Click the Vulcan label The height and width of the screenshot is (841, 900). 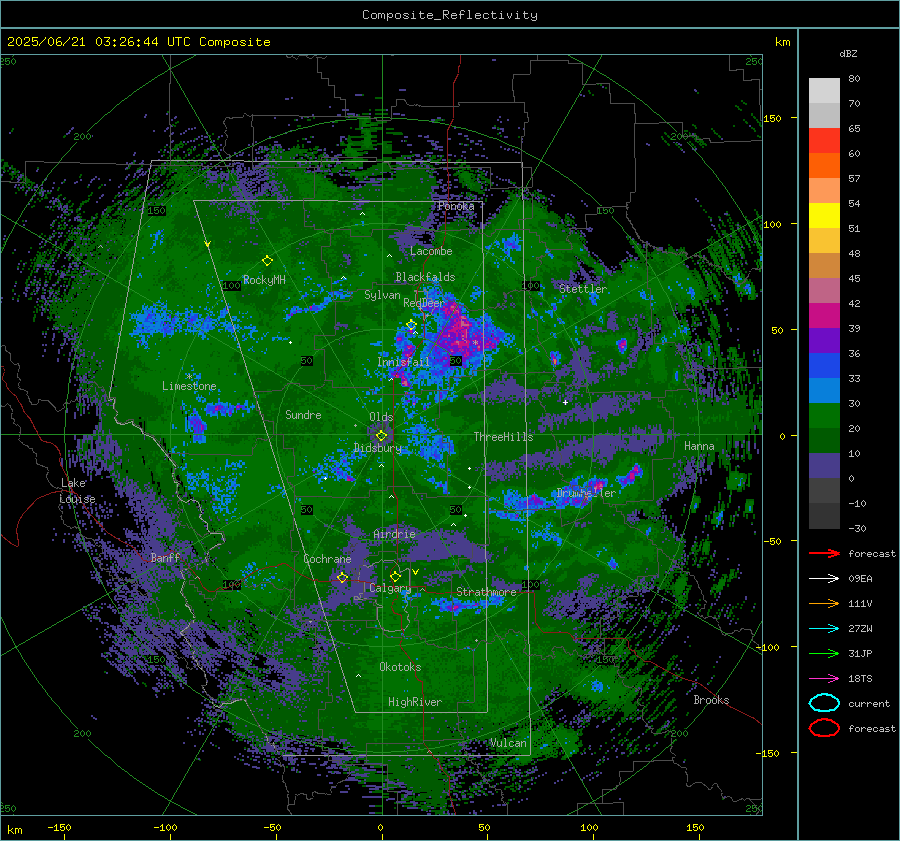[x=508, y=743]
